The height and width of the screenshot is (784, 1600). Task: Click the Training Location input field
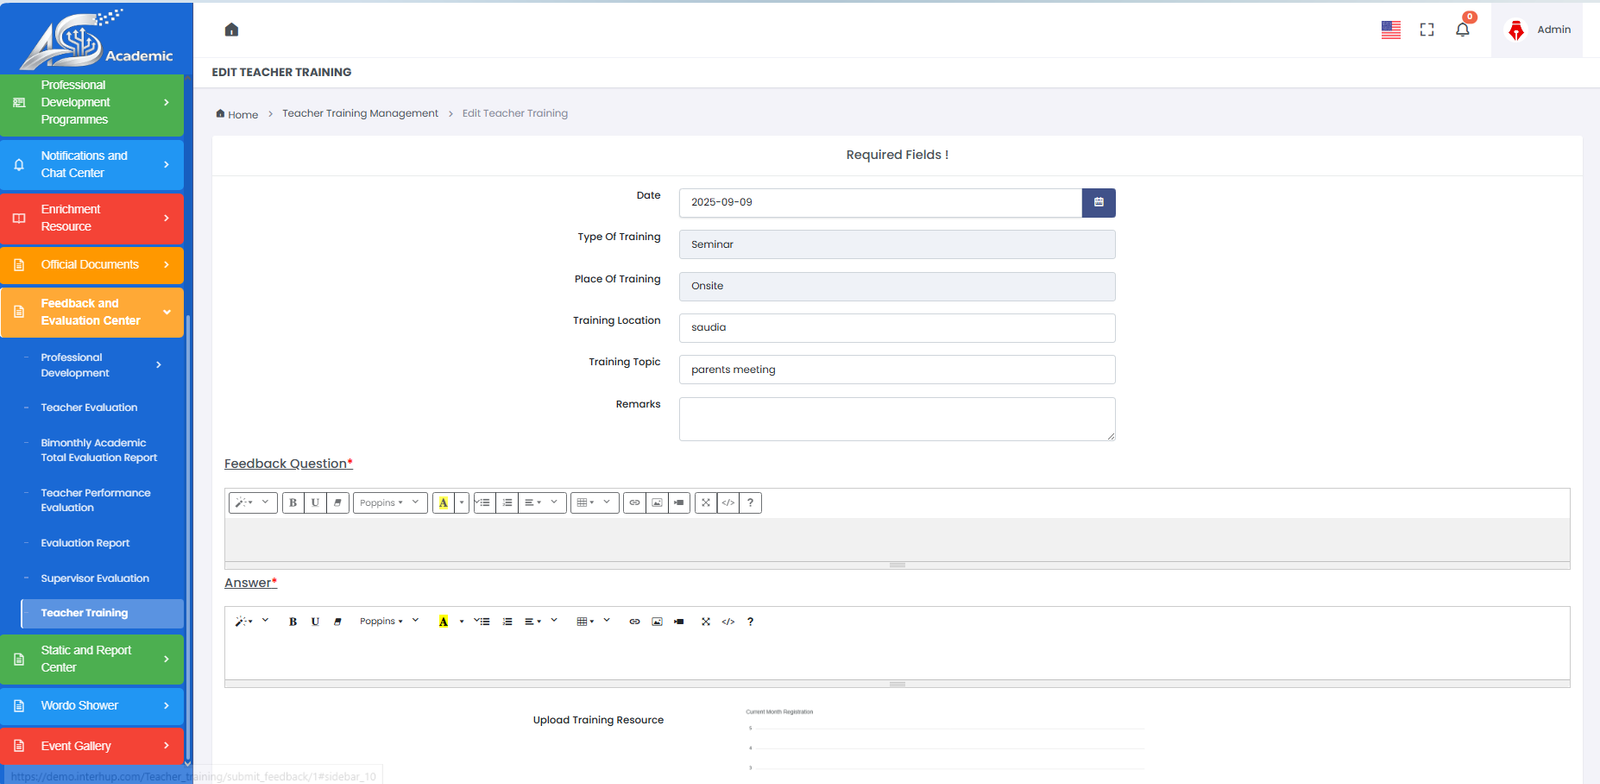896,328
